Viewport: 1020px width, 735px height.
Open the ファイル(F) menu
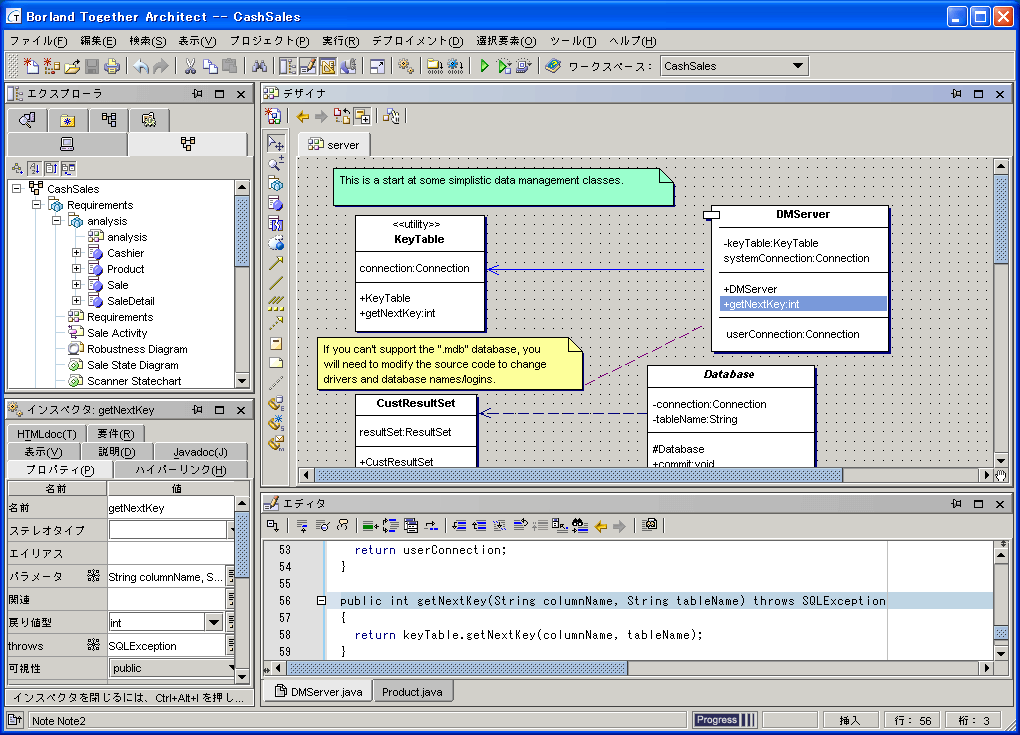(38, 41)
